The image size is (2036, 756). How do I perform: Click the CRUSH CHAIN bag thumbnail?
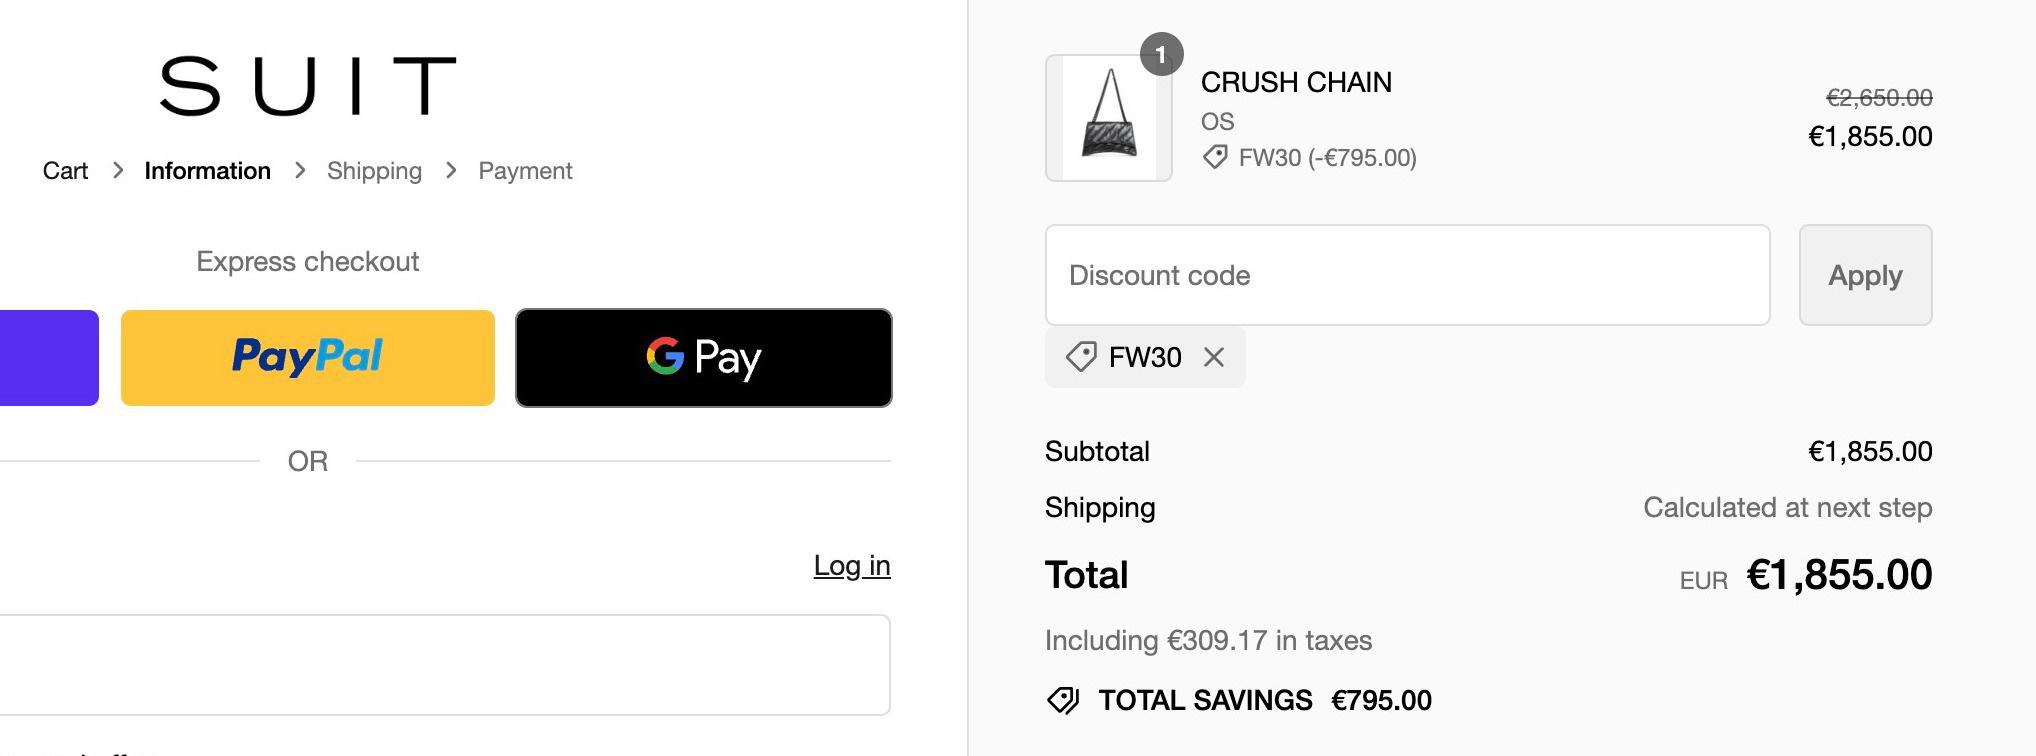pyautogui.click(x=1108, y=118)
